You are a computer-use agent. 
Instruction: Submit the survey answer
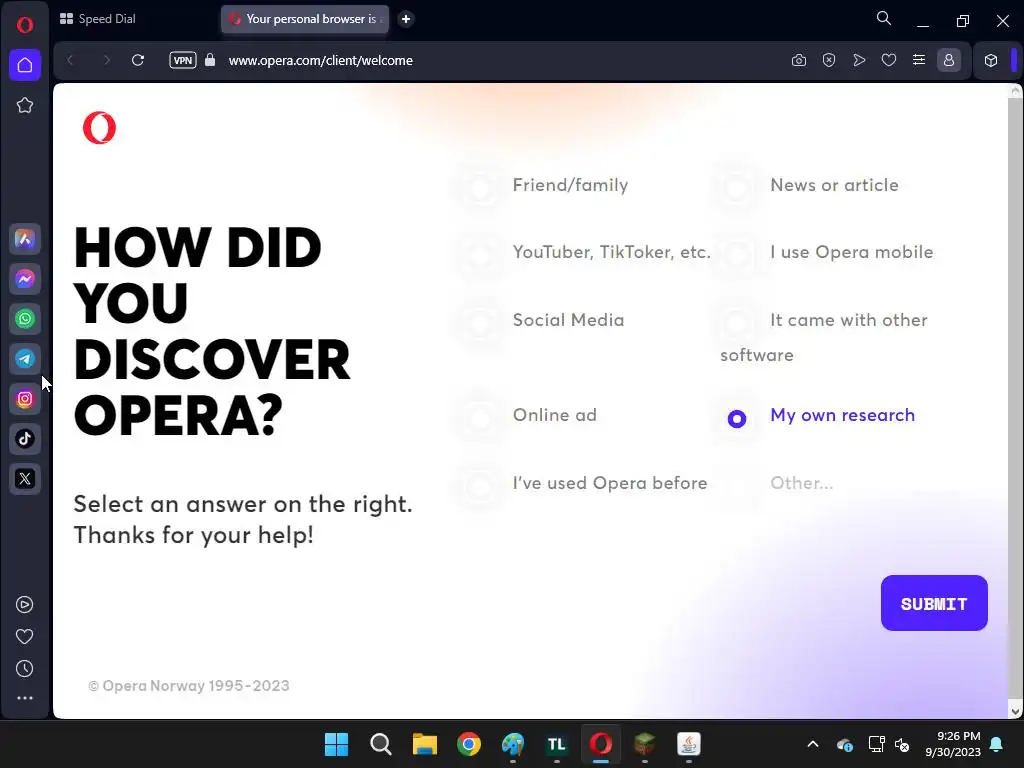pos(934,603)
